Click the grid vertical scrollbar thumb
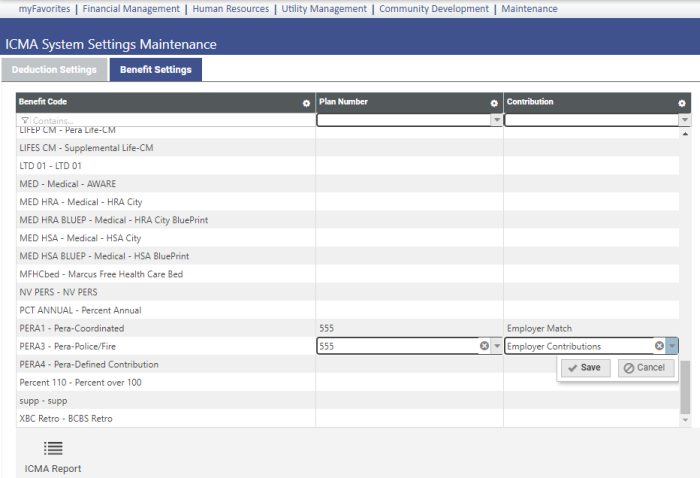The width and height of the screenshot is (700, 478). (x=685, y=387)
